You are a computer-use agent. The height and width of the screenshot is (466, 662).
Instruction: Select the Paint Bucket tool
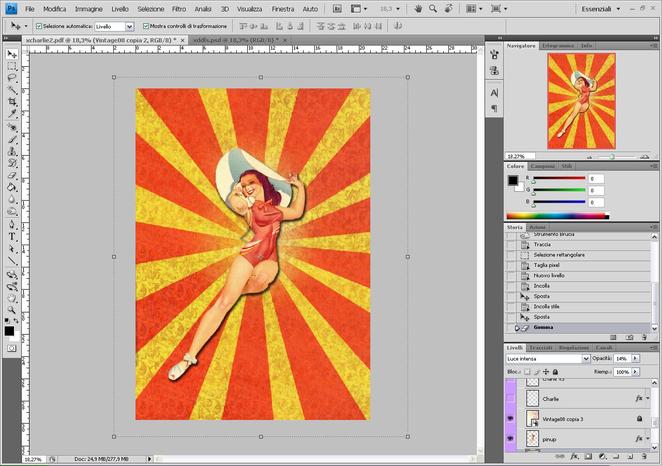click(x=12, y=187)
